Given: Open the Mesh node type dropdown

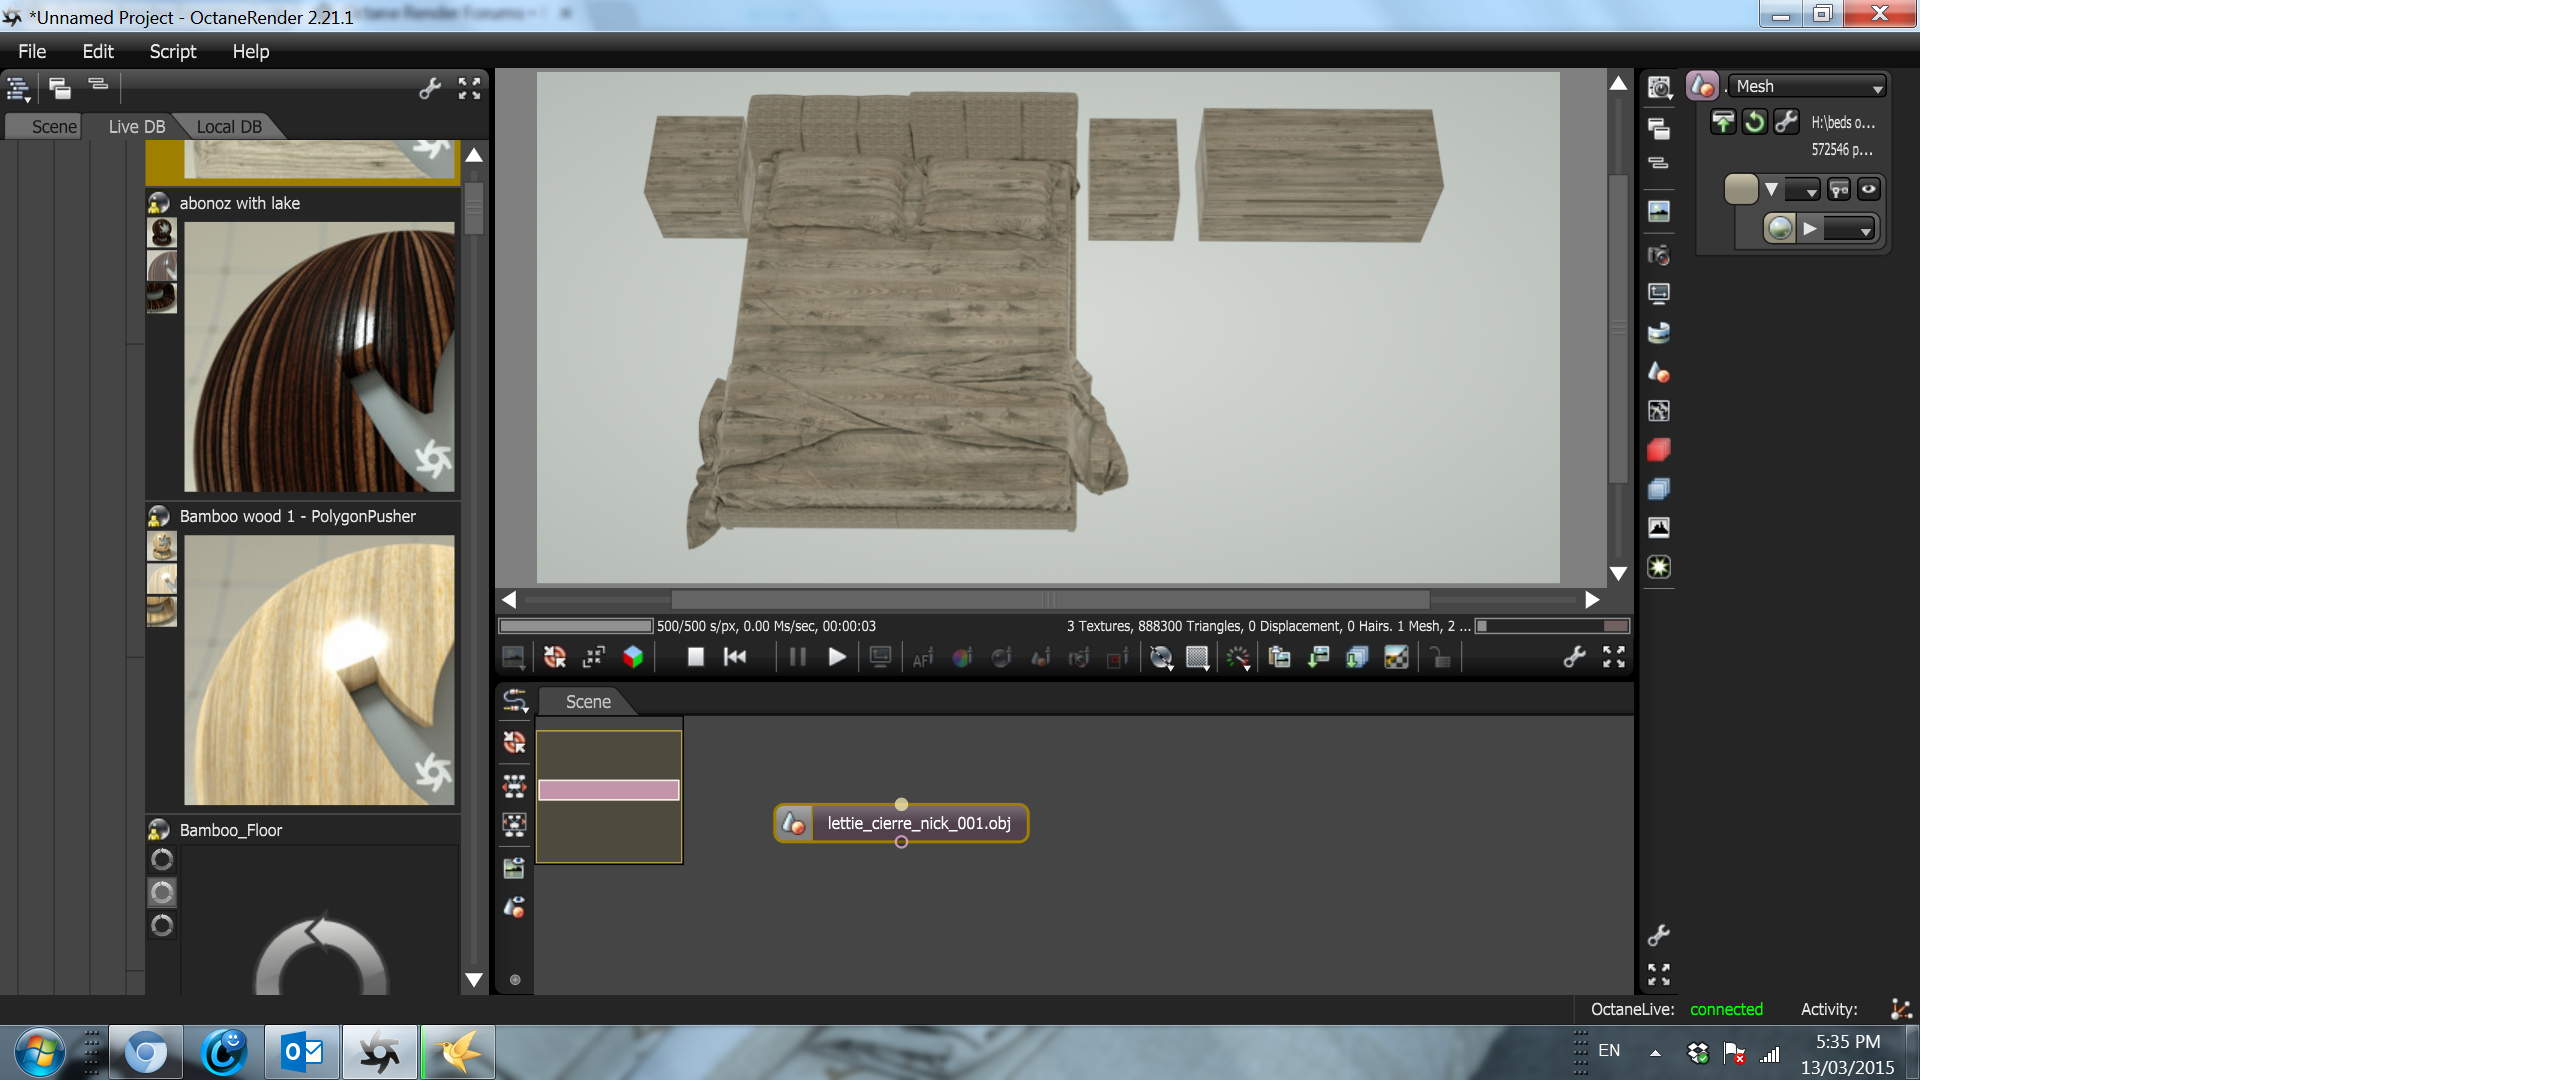Looking at the screenshot, I should click(1808, 87).
